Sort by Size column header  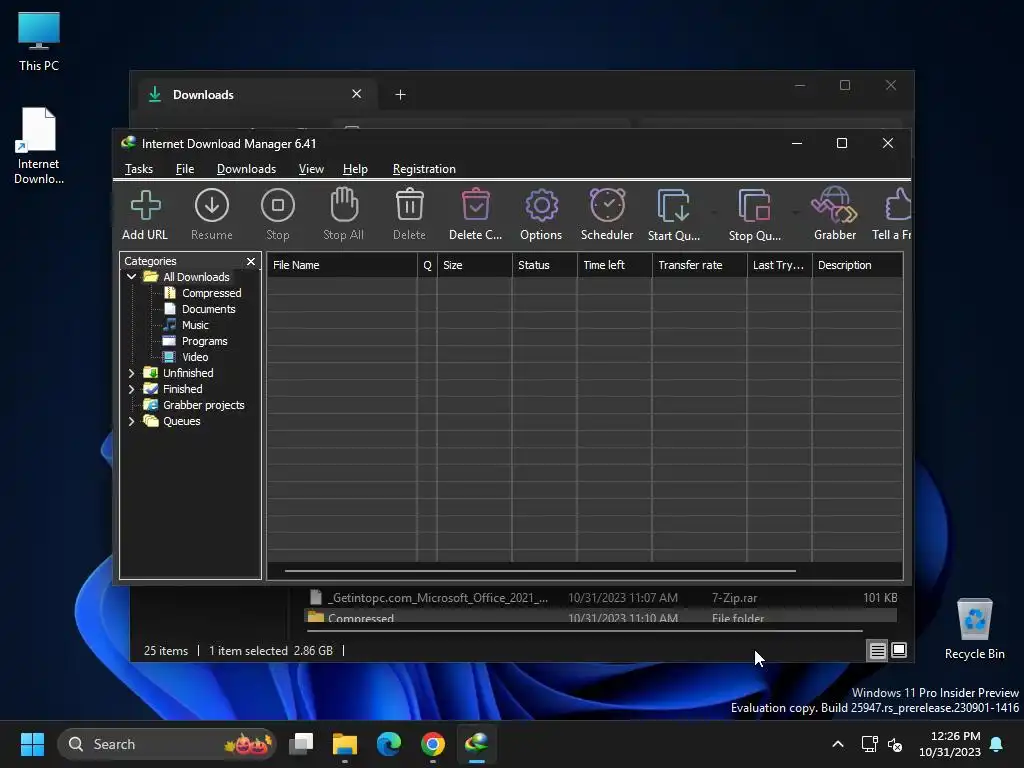pos(475,265)
